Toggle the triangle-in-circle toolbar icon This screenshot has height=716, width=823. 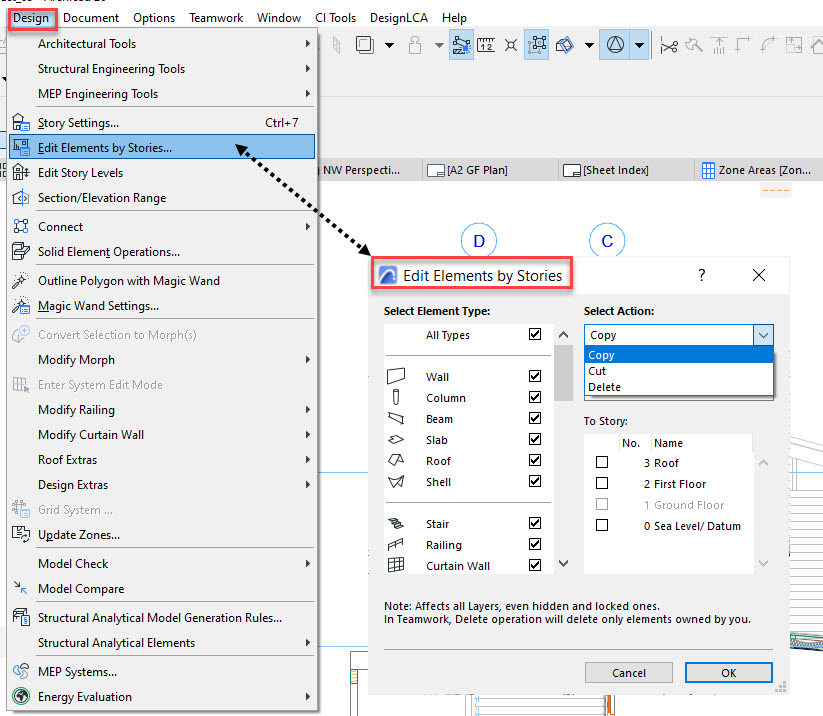coord(615,45)
